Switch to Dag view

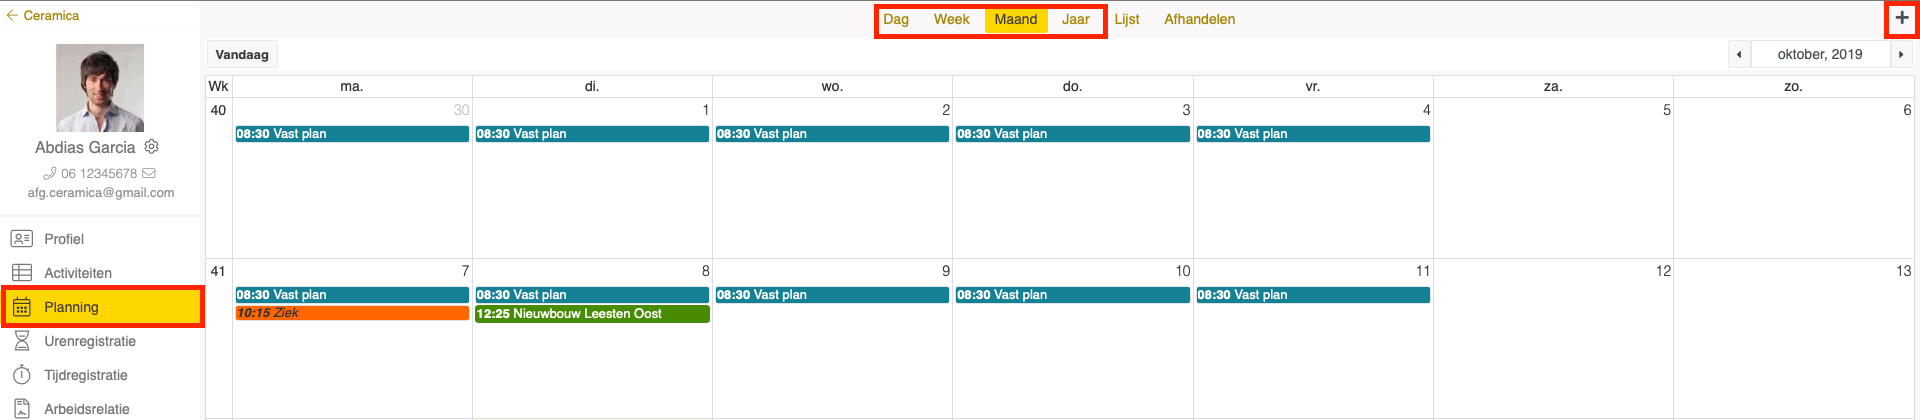click(896, 19)
